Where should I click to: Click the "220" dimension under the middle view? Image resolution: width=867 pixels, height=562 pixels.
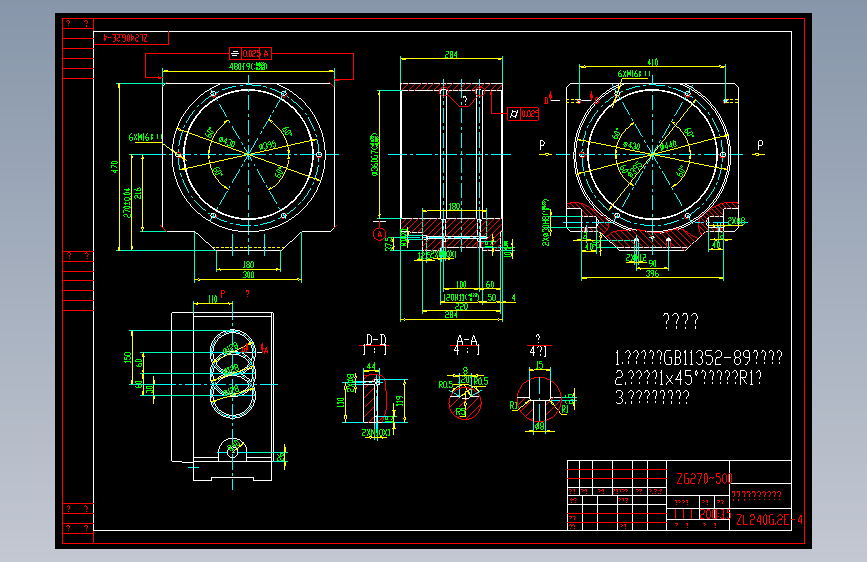tap(461, 306)
